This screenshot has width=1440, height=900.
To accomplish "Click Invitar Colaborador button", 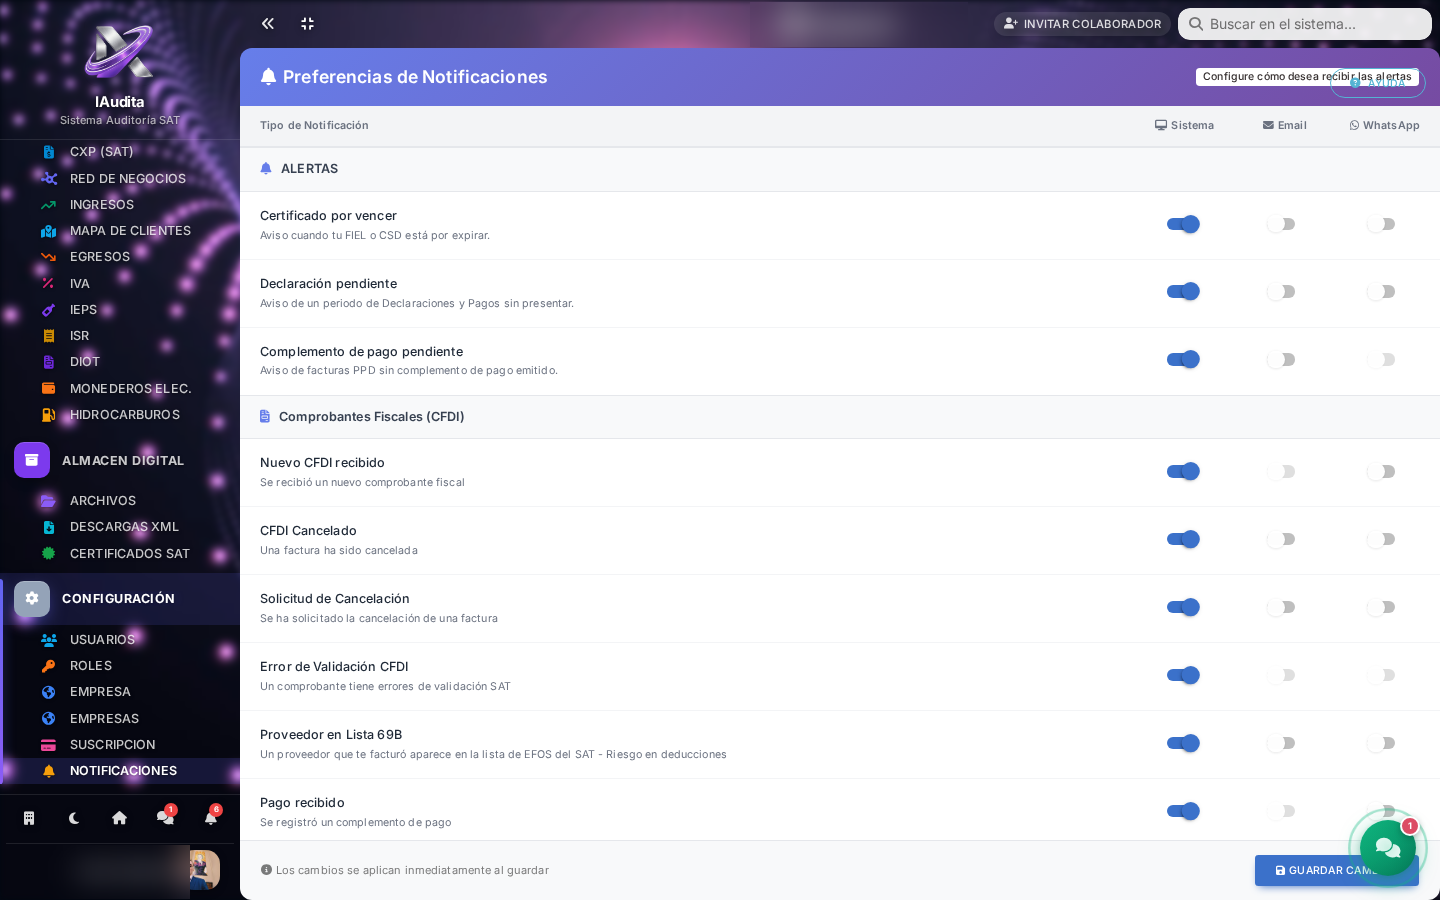I will tap(1082, 24).
